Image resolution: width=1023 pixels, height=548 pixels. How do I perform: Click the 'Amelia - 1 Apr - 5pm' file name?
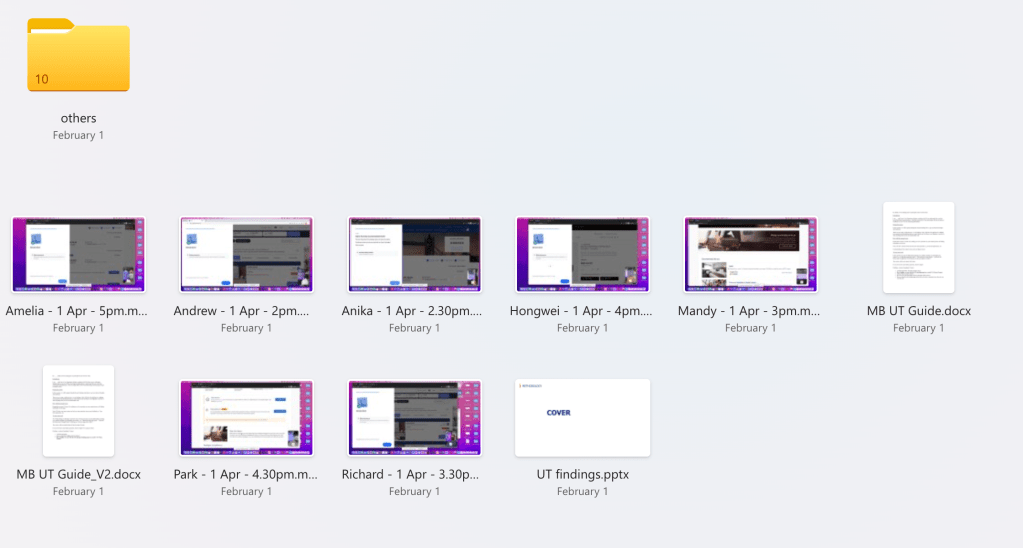[78, 311]
